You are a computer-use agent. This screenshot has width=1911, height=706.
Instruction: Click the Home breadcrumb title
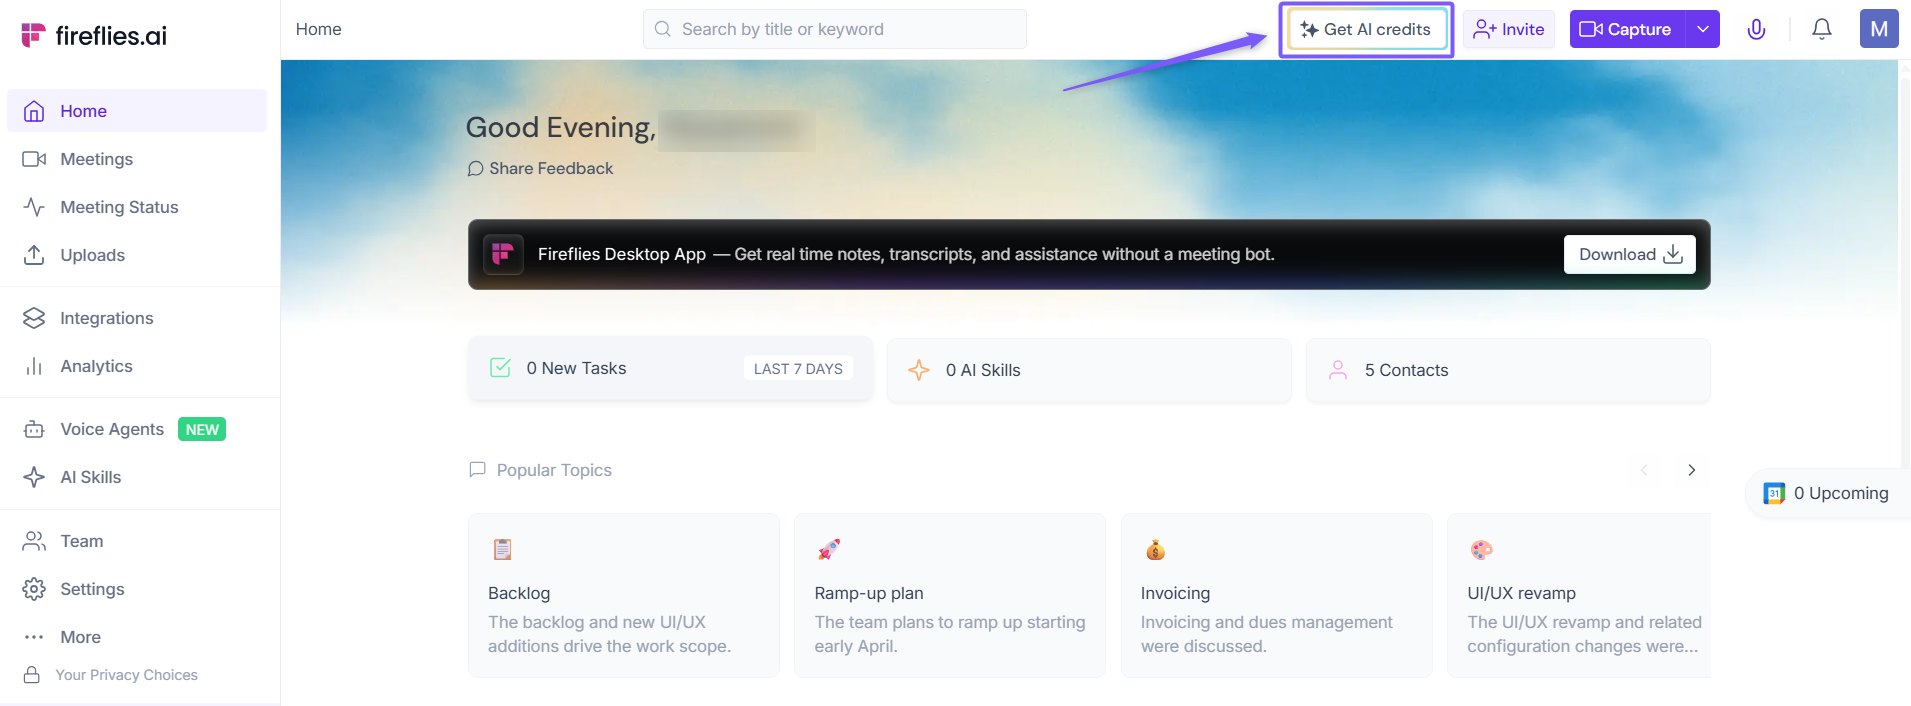[x=319, y=29]
